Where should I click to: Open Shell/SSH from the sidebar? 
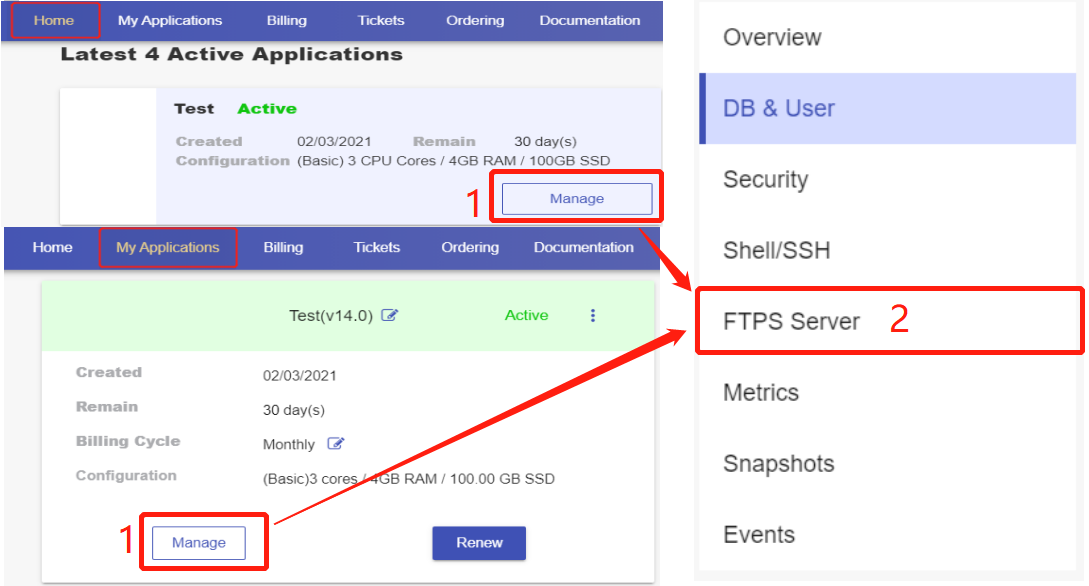[x=776, y=250]
